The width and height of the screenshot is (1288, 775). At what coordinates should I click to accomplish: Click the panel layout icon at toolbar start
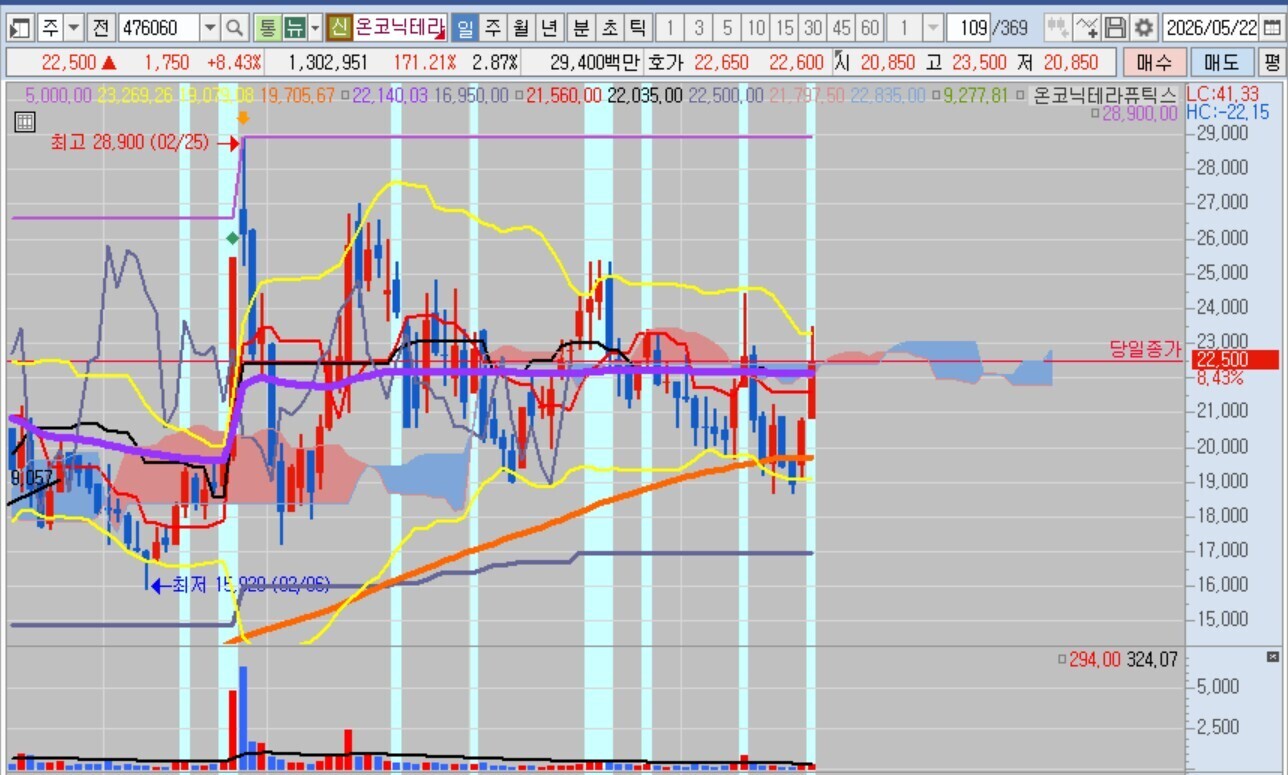click(20, 27)
